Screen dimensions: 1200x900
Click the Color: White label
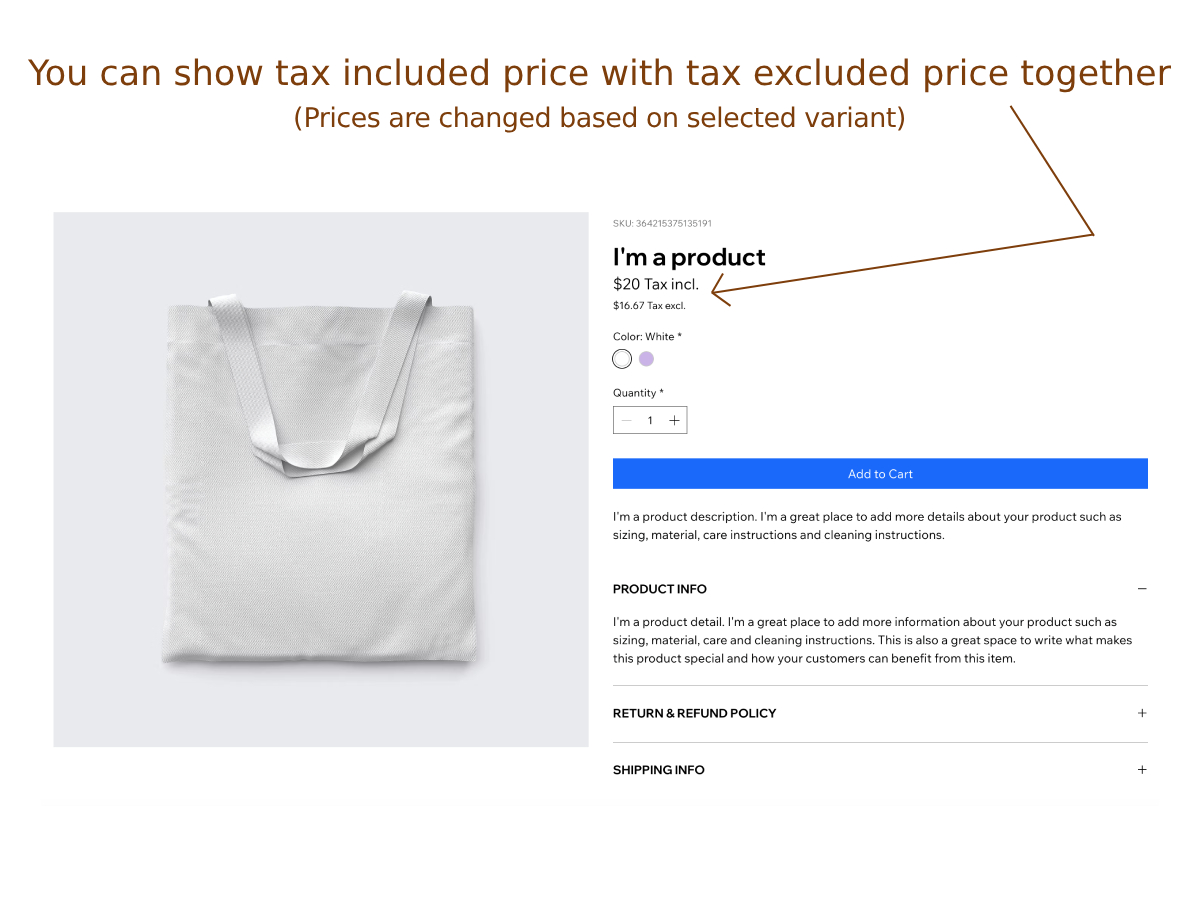647,337
